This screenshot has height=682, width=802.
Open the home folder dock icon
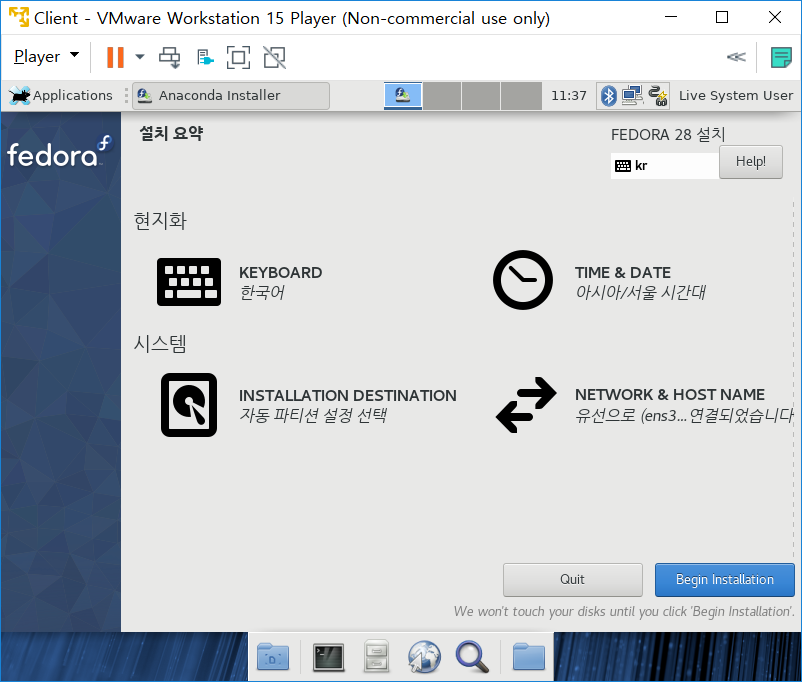tap(528, 656)
